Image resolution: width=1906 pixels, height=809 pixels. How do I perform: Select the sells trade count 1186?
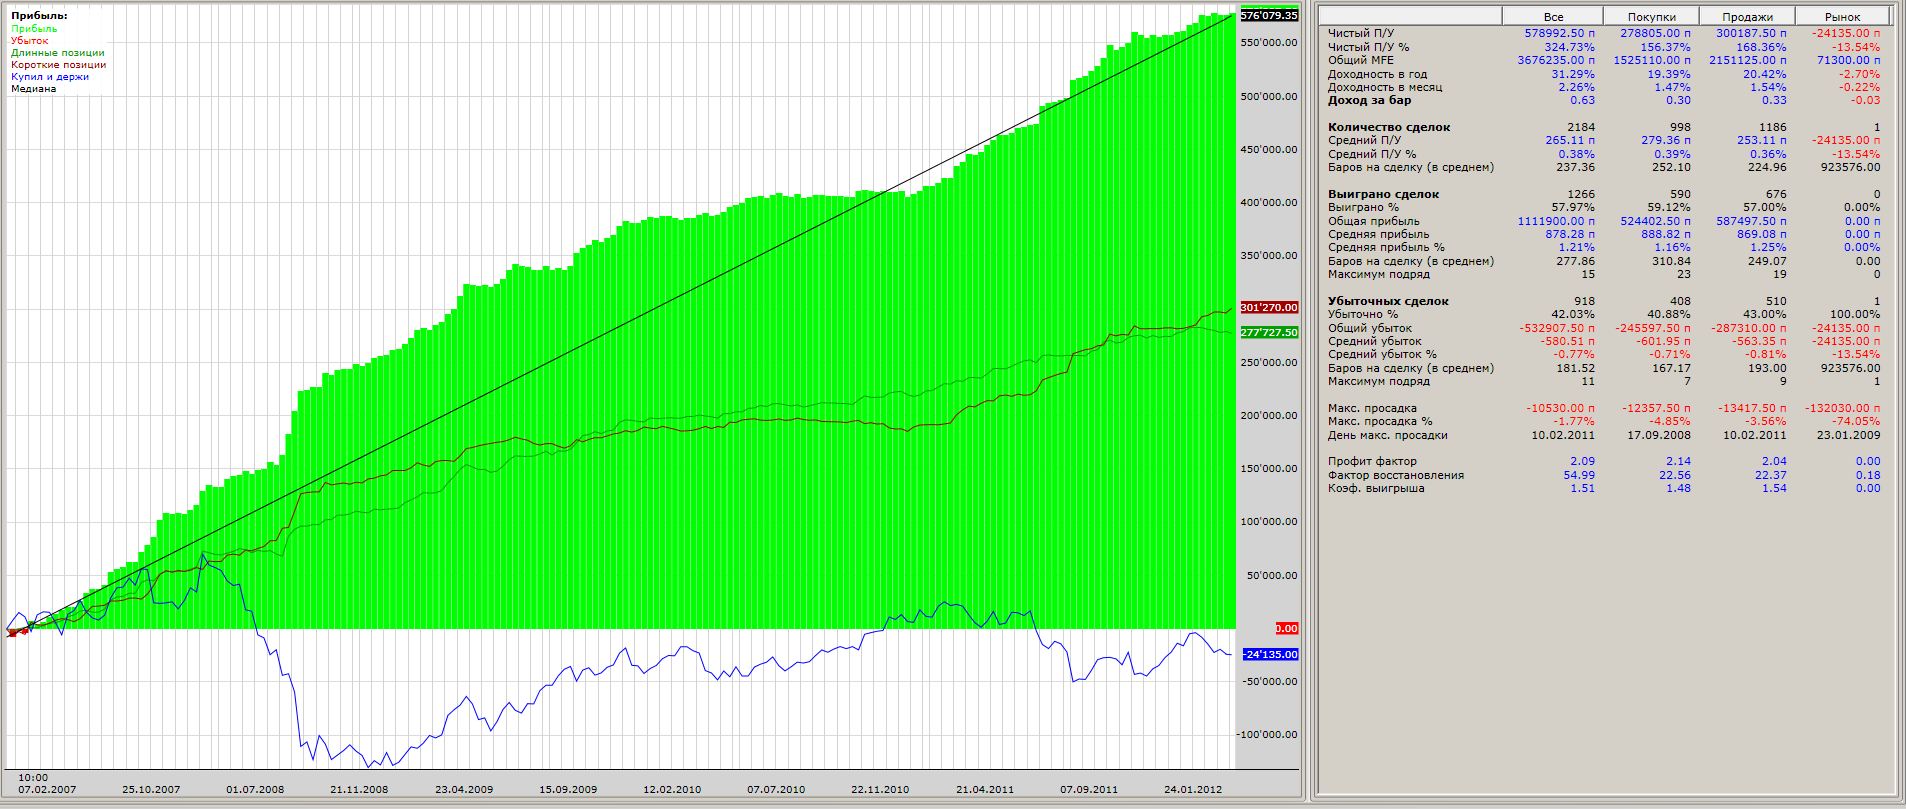pyautogui.click(x=1773, y=127)
